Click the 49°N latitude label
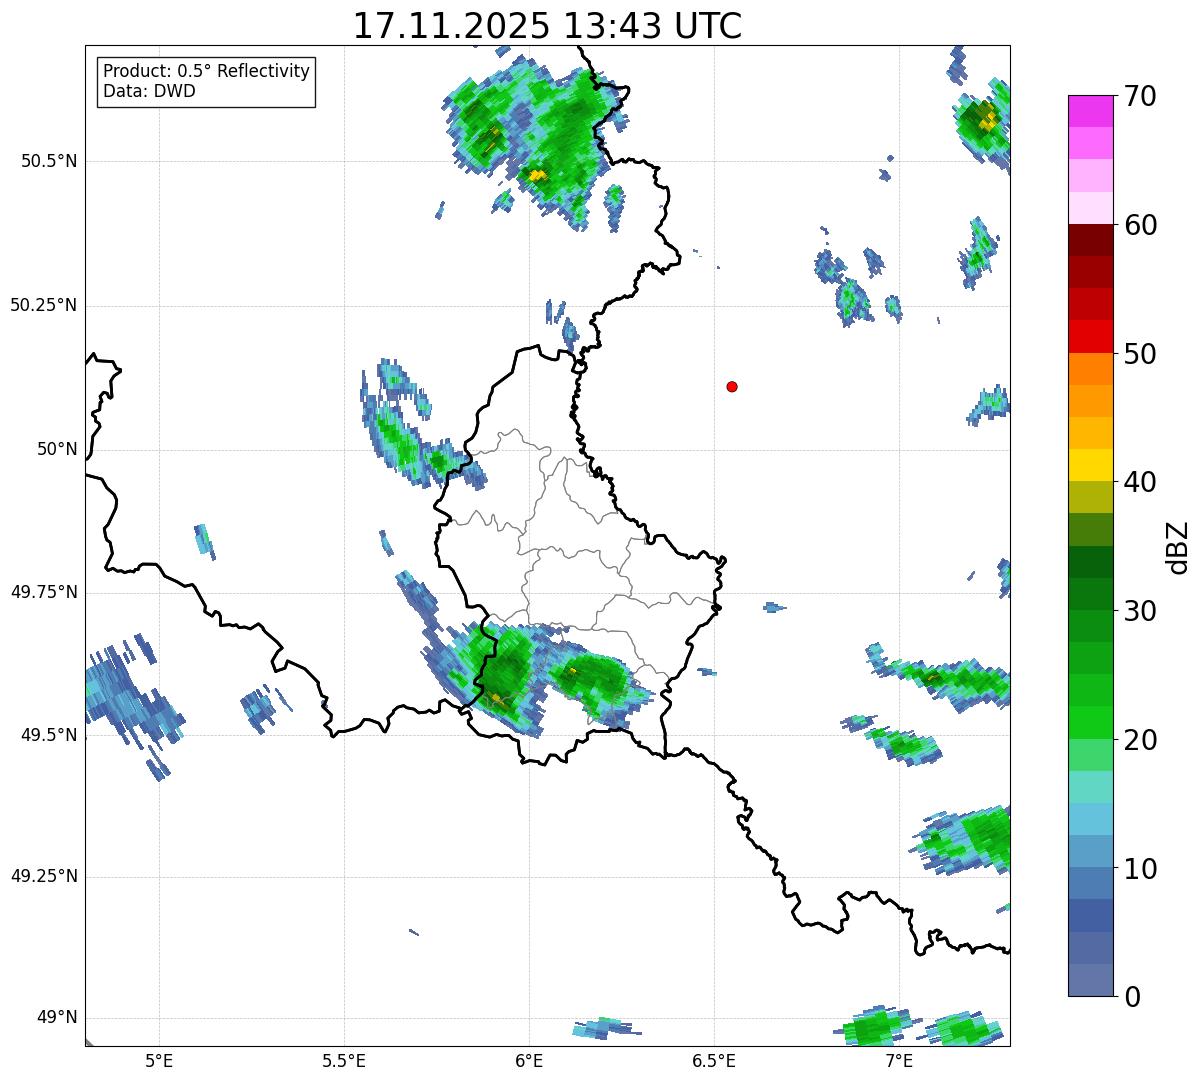This screenshot has height=1081, width=1202. (57, 1017)
